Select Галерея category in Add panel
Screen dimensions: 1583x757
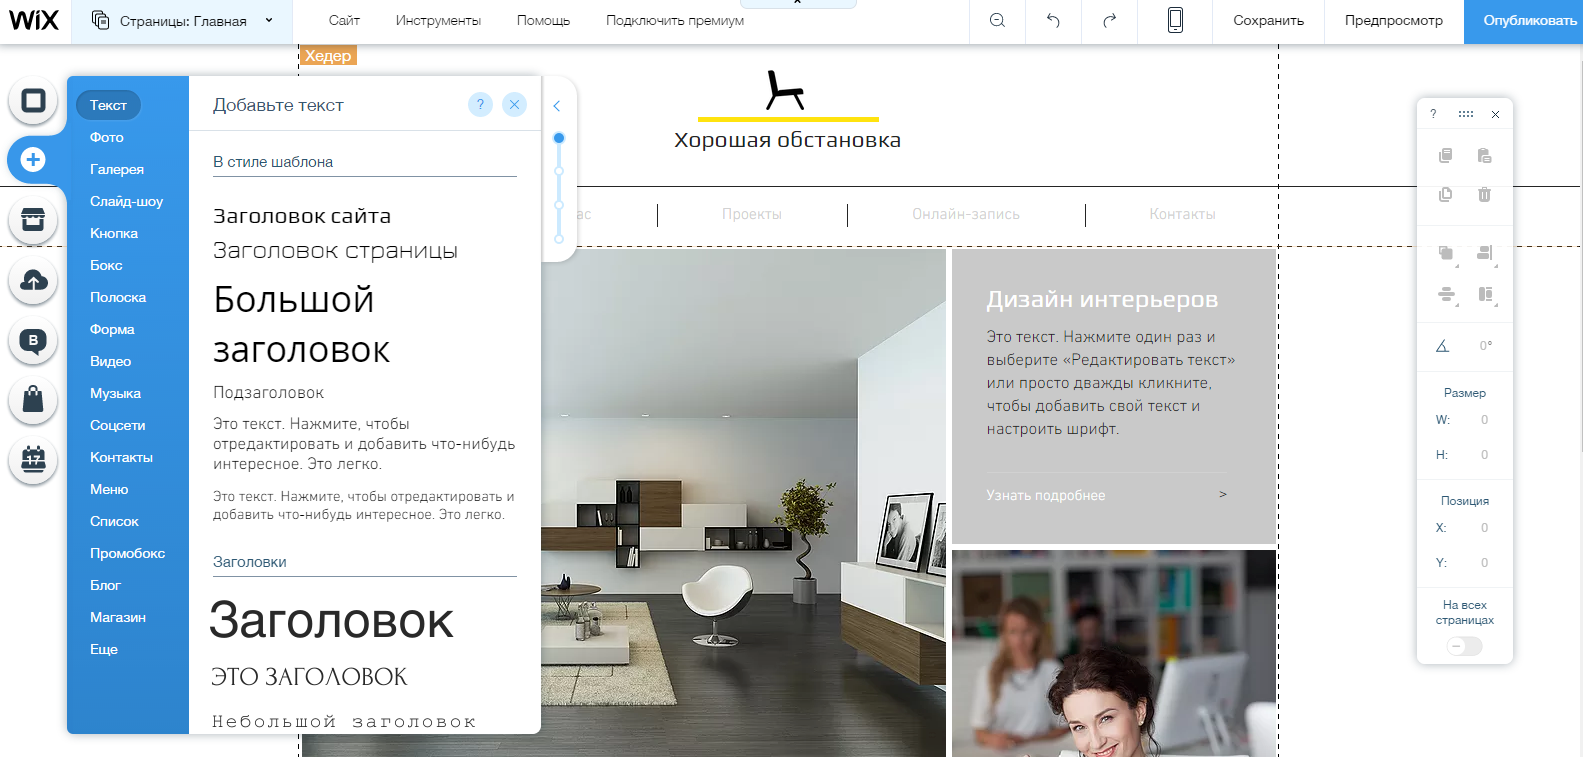(x=117, y=169)
